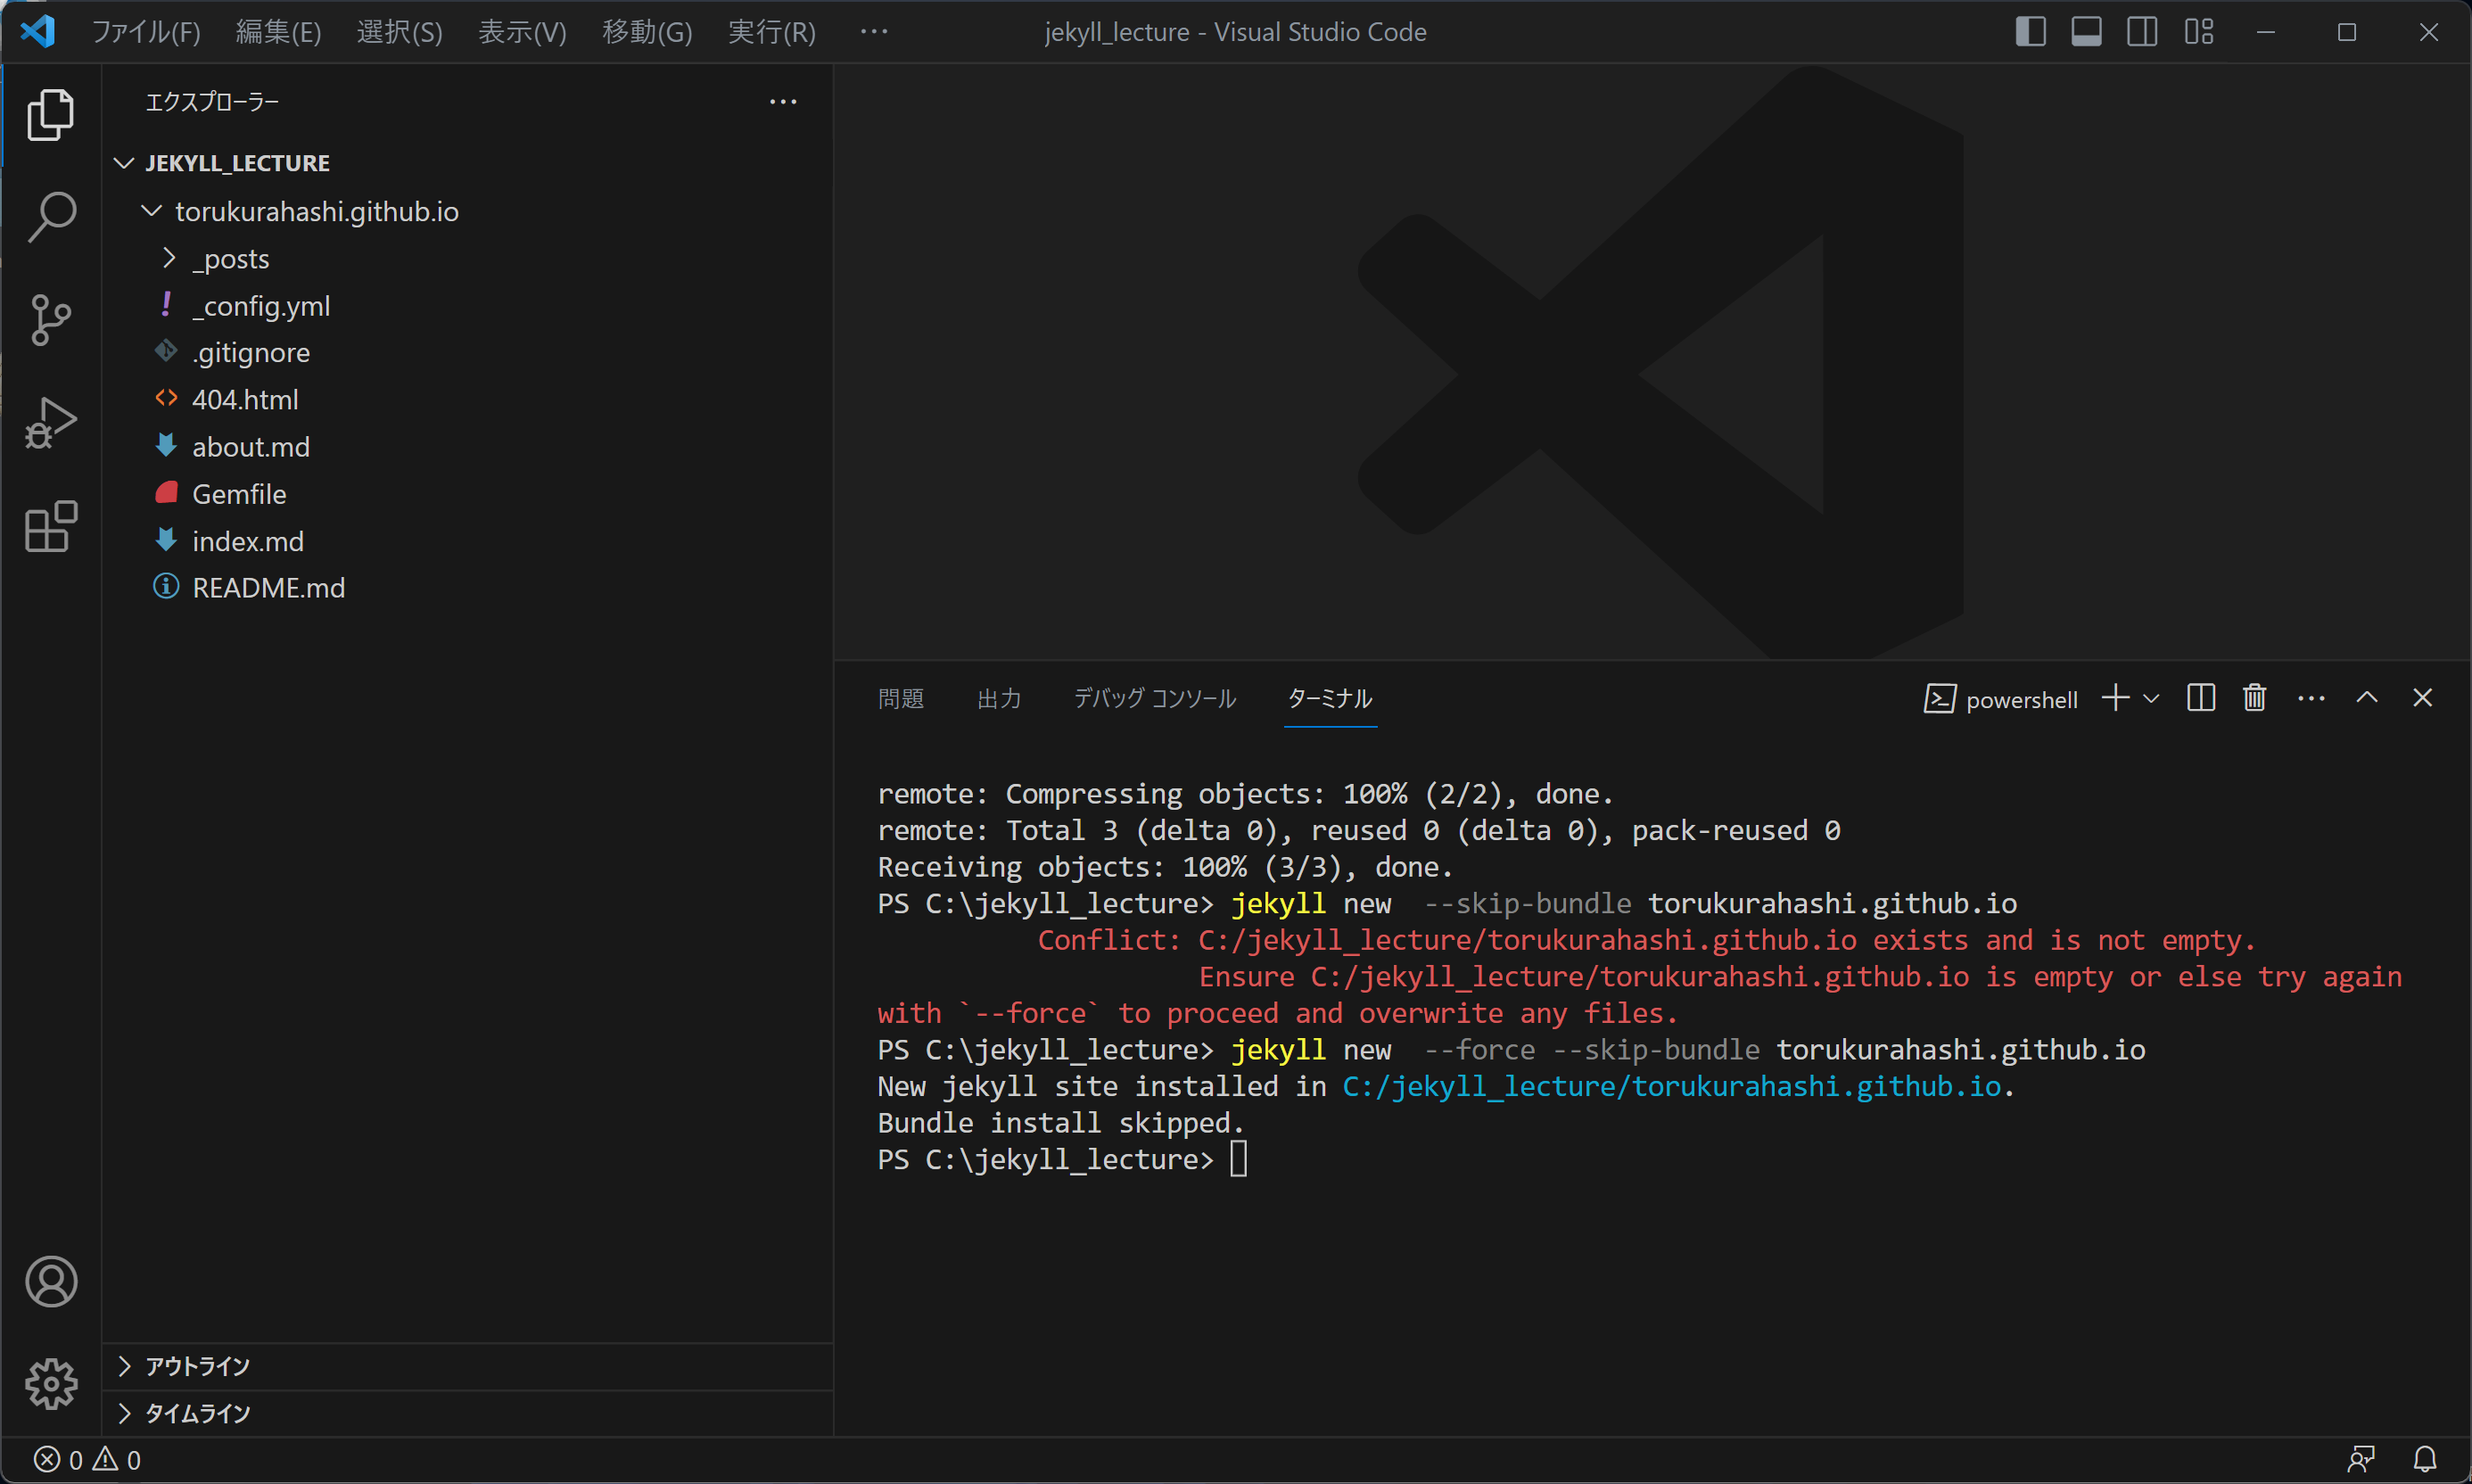Viewport: 2472px width, 1484px height.
Task: Open terminal panel more actions ellipsis
Action: coord(2311,699)
